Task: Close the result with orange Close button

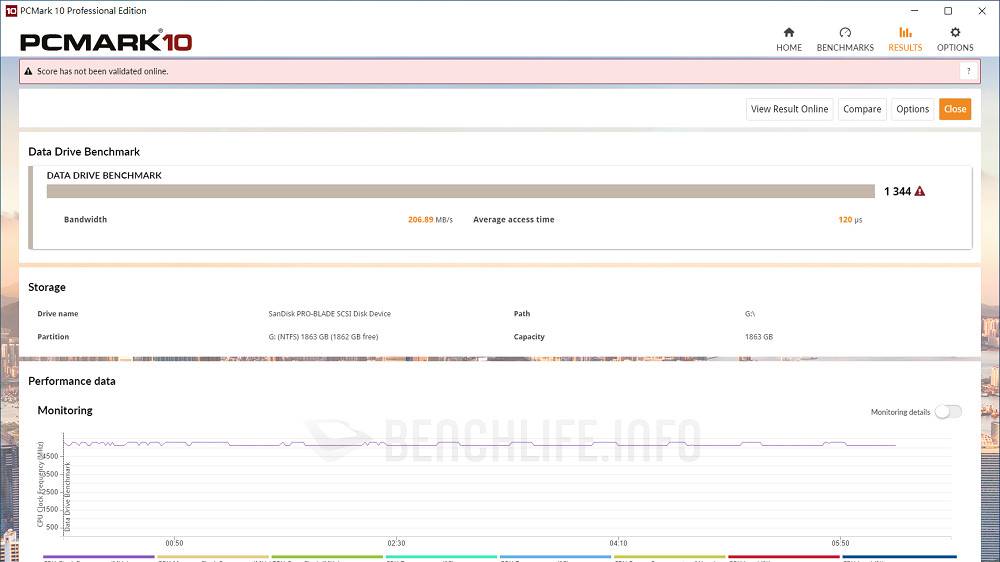Action: pyautogui.click(x=955, y=109)
